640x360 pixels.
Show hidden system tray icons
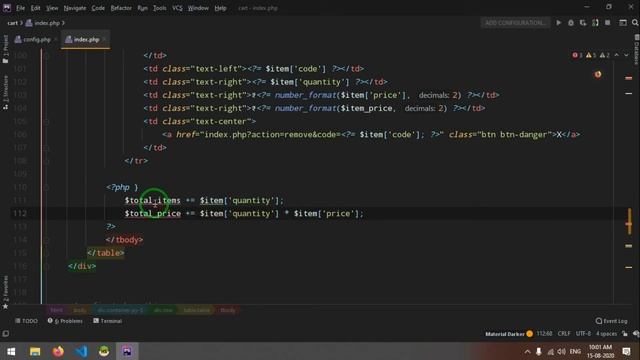tap(527, 351)
